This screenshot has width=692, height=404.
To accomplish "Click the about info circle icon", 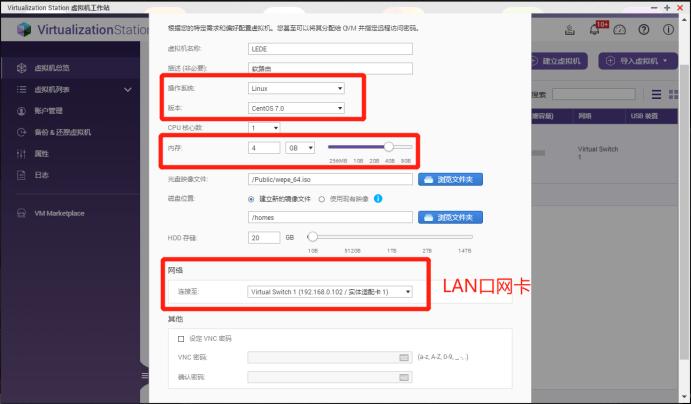I will coord(668,30).
